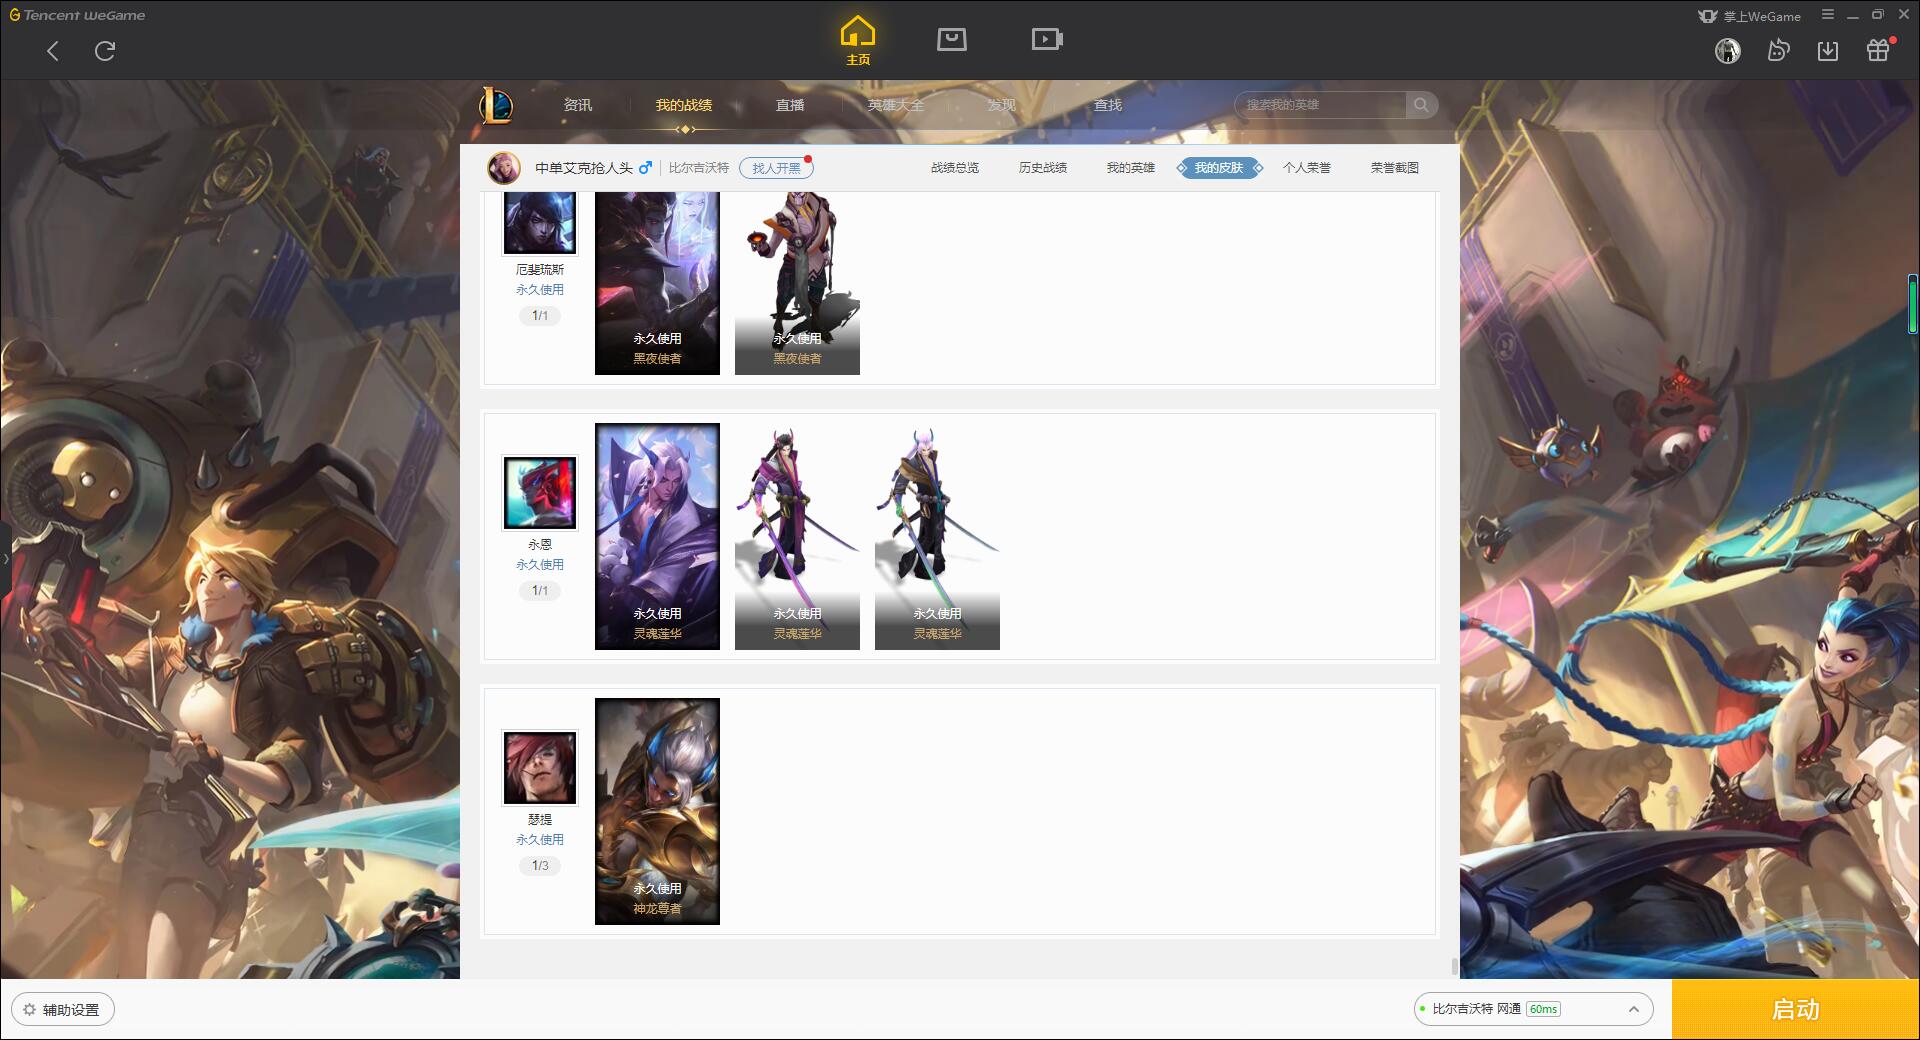Select the 我的皮肤 sub-tab

1219,168
